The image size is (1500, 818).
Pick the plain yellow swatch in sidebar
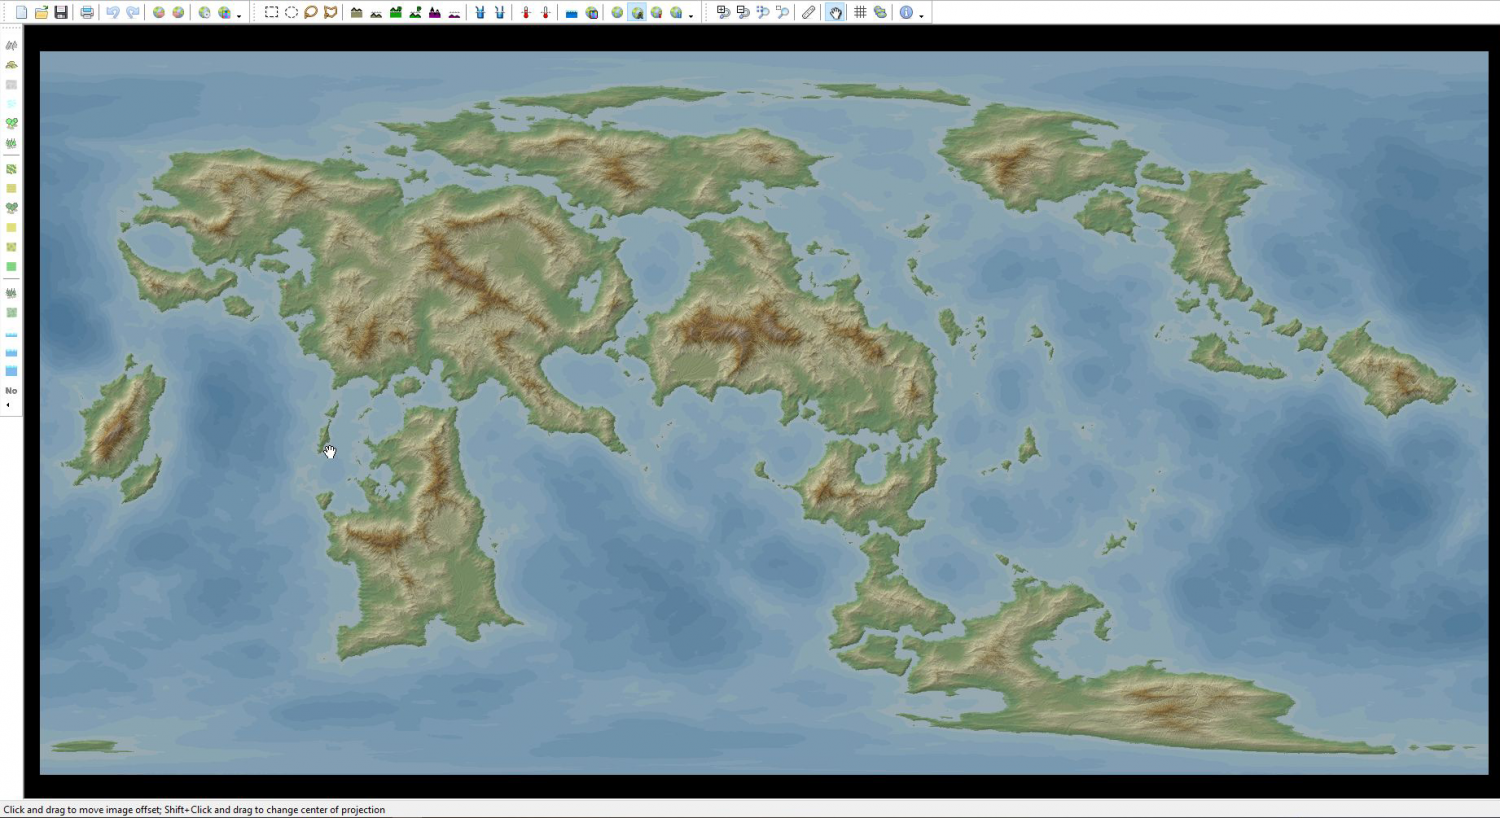click(12, 227)
